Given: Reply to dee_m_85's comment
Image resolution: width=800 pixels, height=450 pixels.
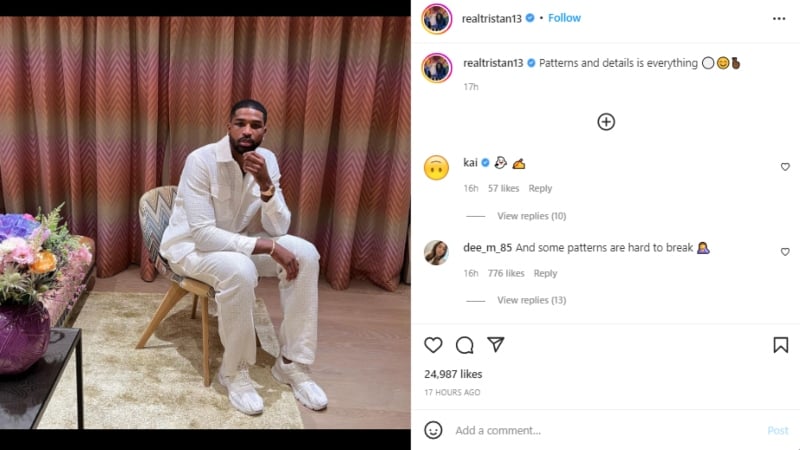Looking at the screenshot, I should 545,273.
